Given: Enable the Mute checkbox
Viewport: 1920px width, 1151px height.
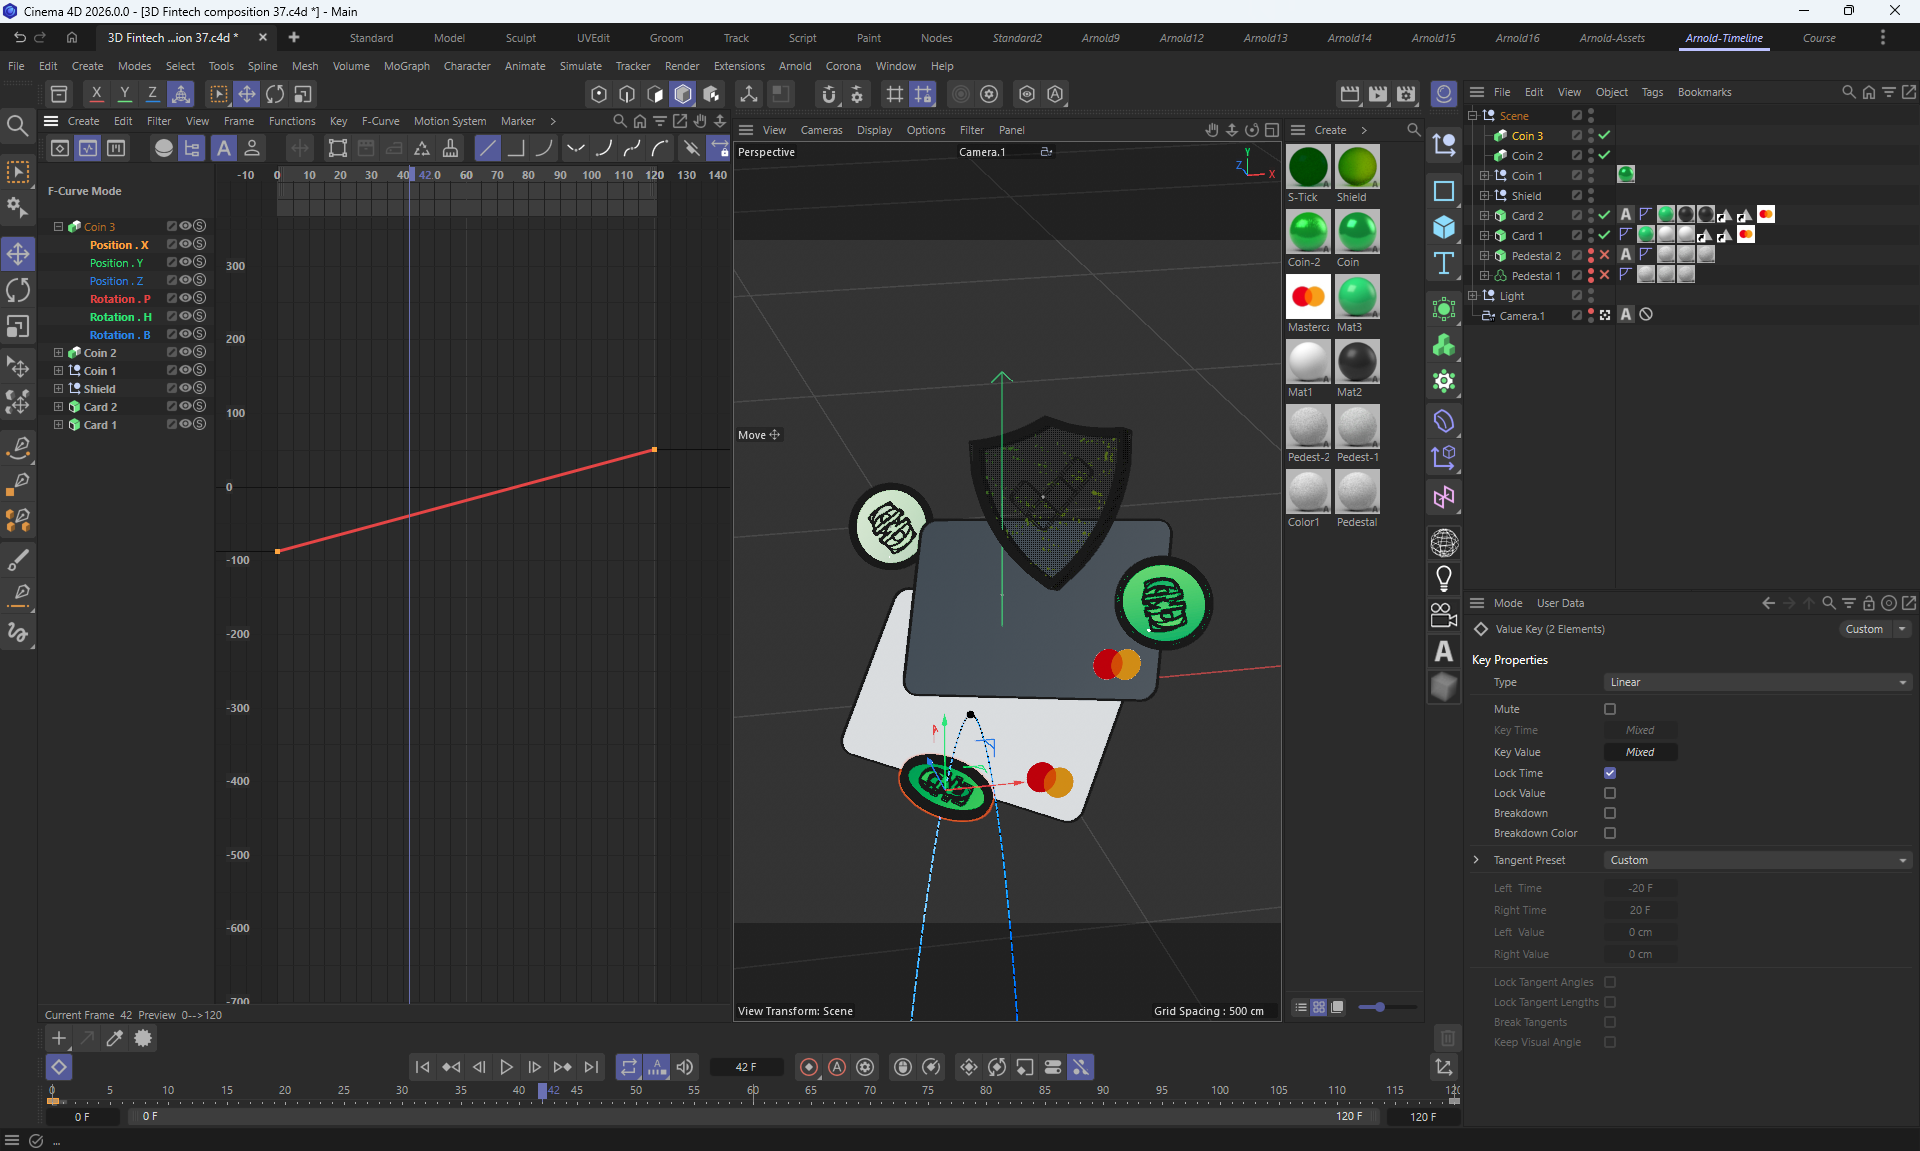Looking at the screenshot, I should (1610, 709).
